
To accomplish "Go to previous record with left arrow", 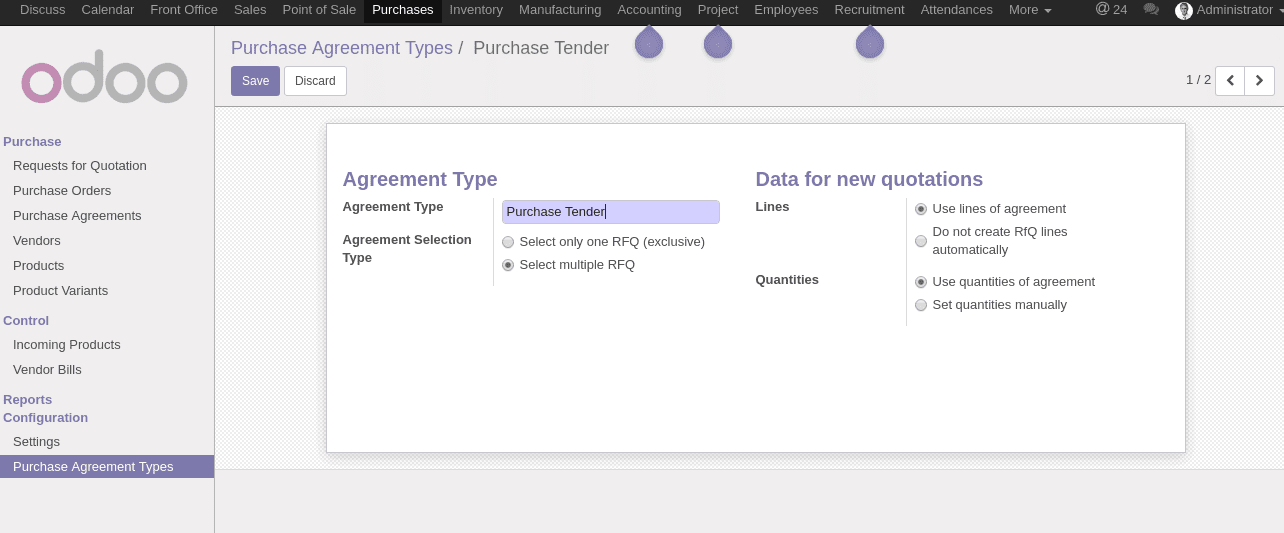I will (x=1230, y=80).
